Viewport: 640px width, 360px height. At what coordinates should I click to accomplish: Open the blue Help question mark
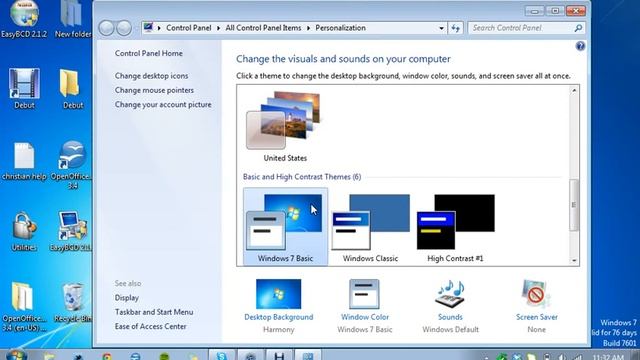(x=580, y=46)
